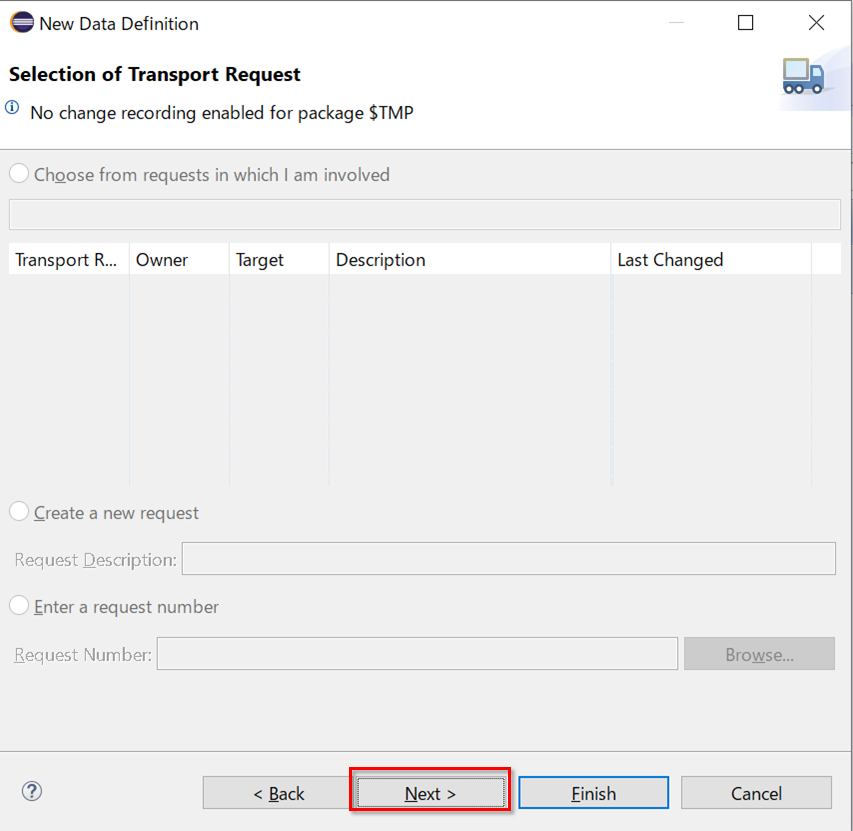Select 'Choose from requests in which I am involved'

click(18, 172)
